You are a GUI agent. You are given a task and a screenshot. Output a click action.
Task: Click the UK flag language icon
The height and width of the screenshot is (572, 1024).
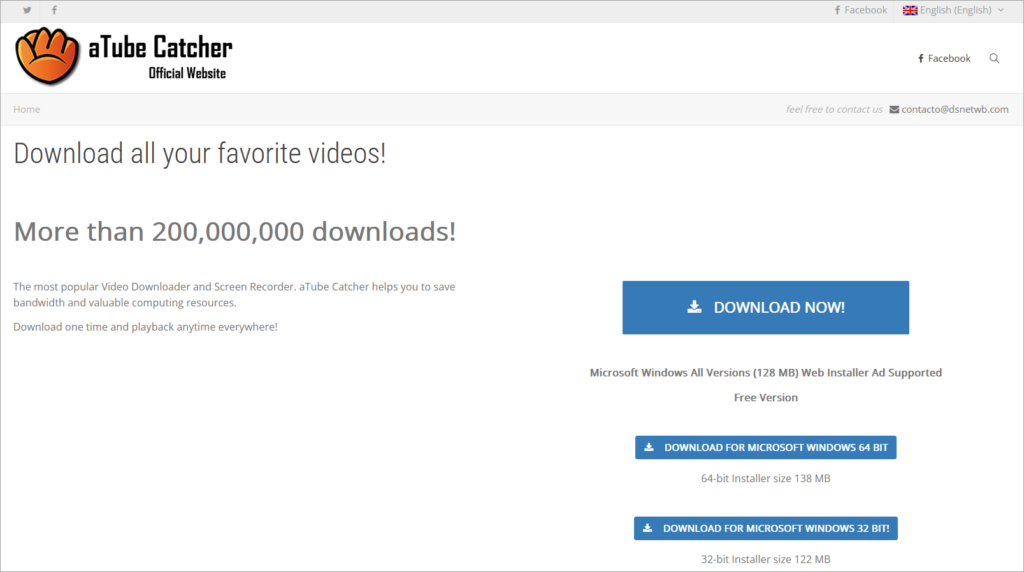910,10
